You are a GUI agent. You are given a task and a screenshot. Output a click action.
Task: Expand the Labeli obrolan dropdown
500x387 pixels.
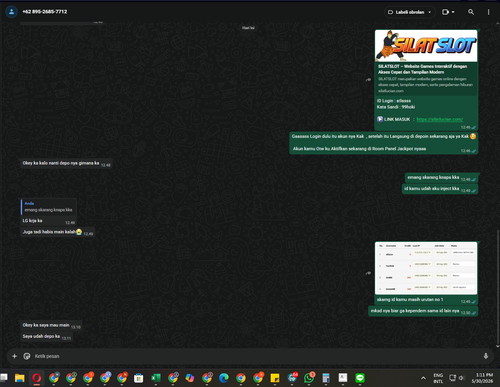click(x=410, y=12)
